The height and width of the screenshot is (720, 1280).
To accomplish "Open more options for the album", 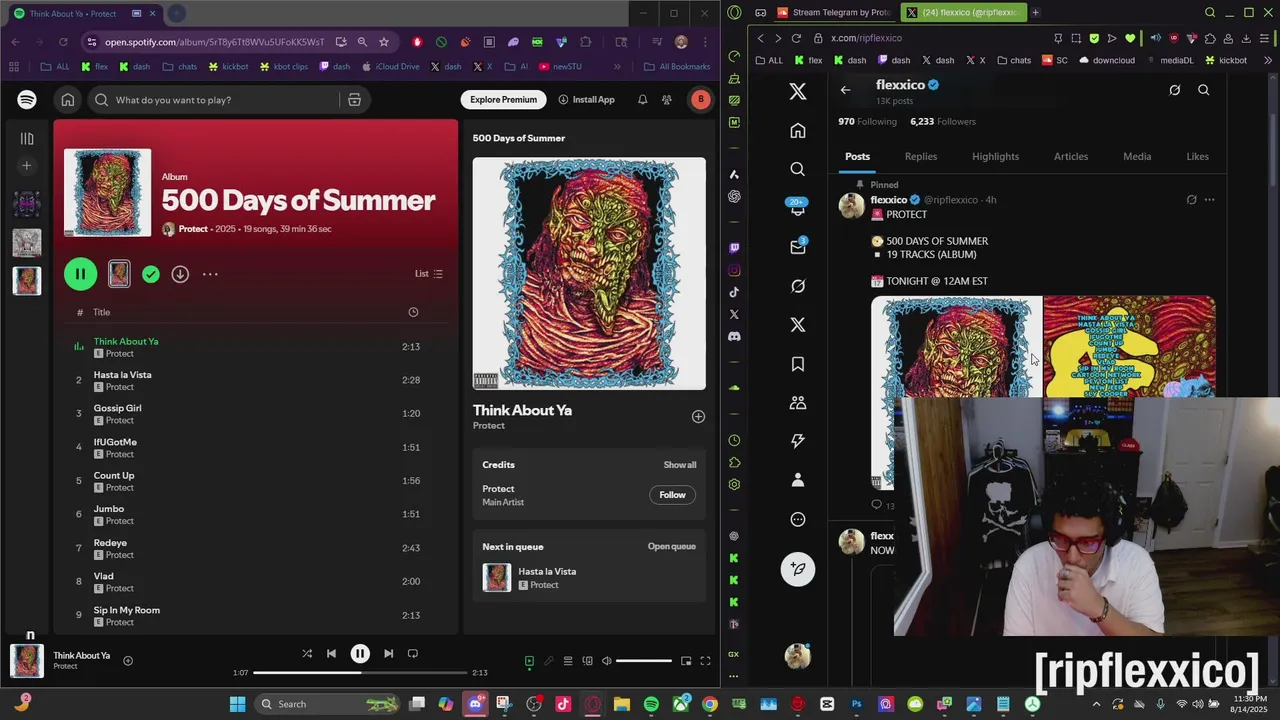I will click(x=210, y=274).
